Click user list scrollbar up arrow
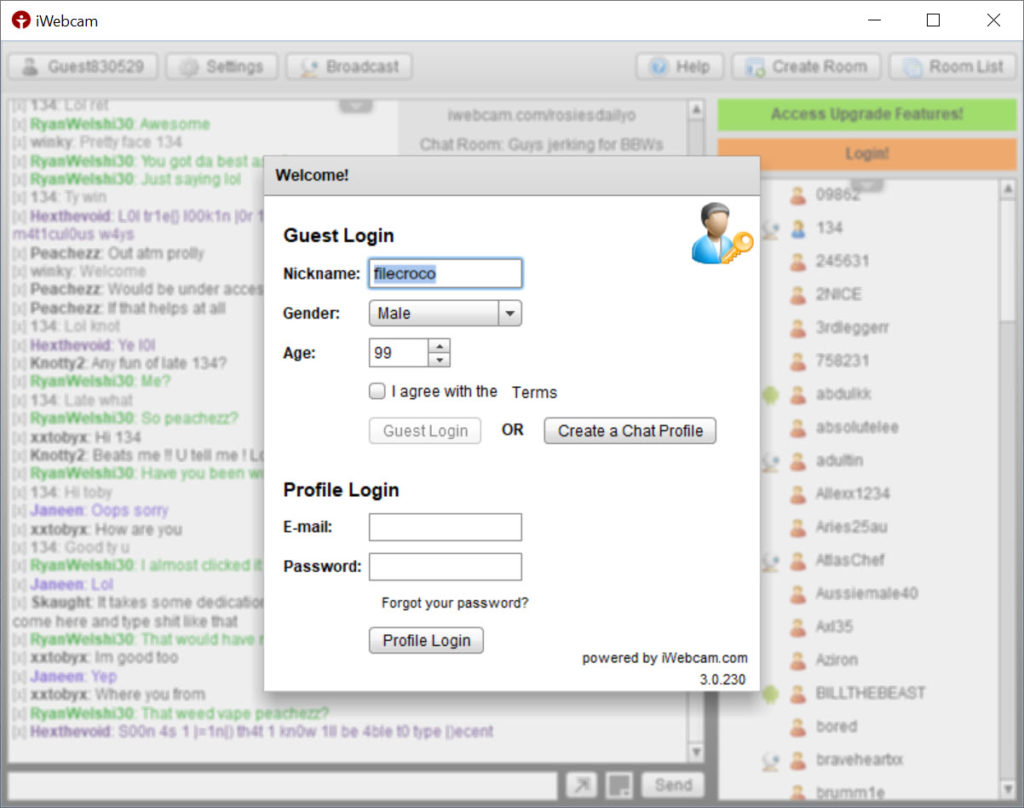The image size is (1024, 808). tap(1008, 189)
